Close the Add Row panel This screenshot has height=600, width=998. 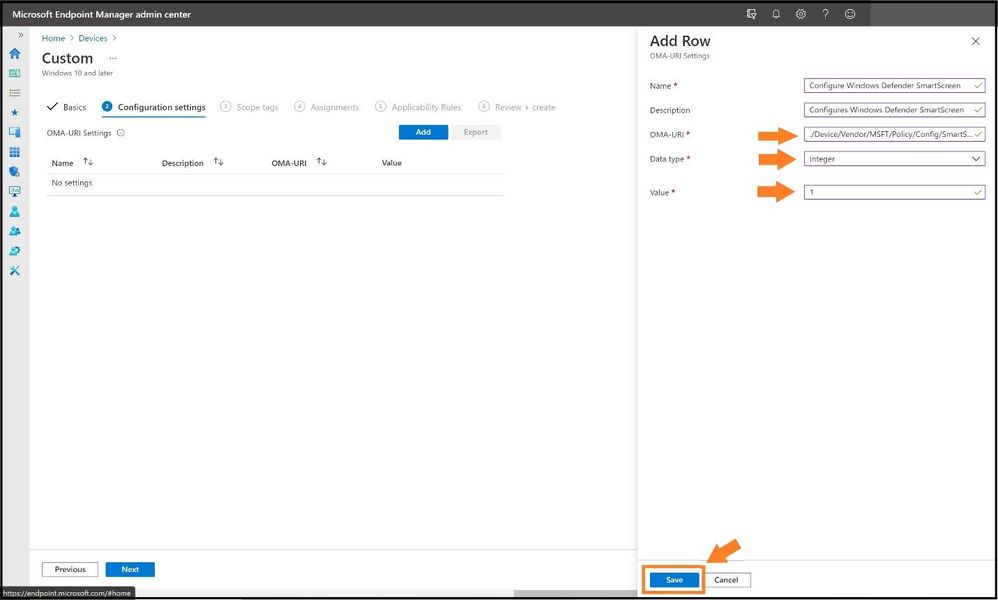click(976, 41)
